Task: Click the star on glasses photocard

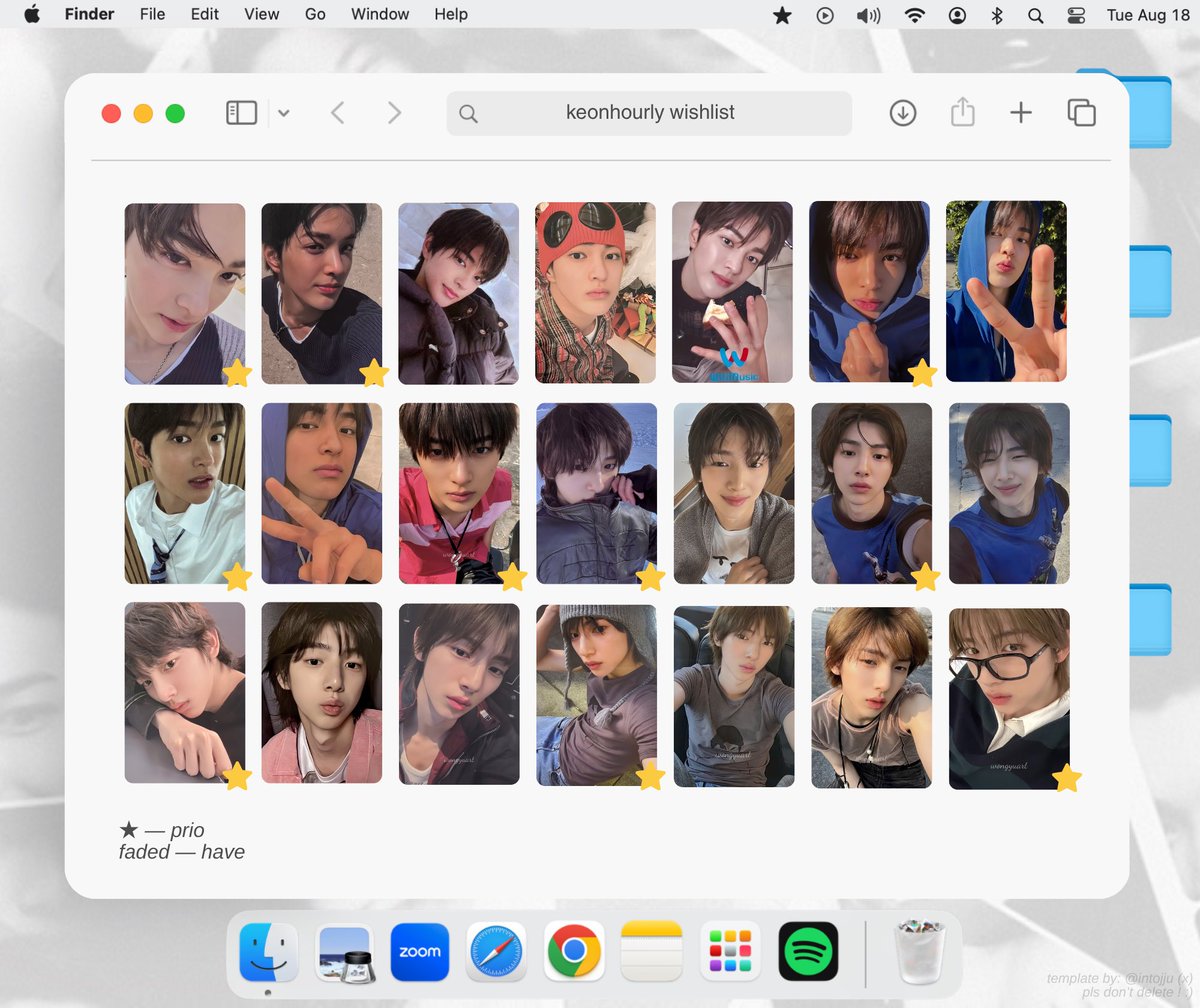Action: (x=1067, y=778)
